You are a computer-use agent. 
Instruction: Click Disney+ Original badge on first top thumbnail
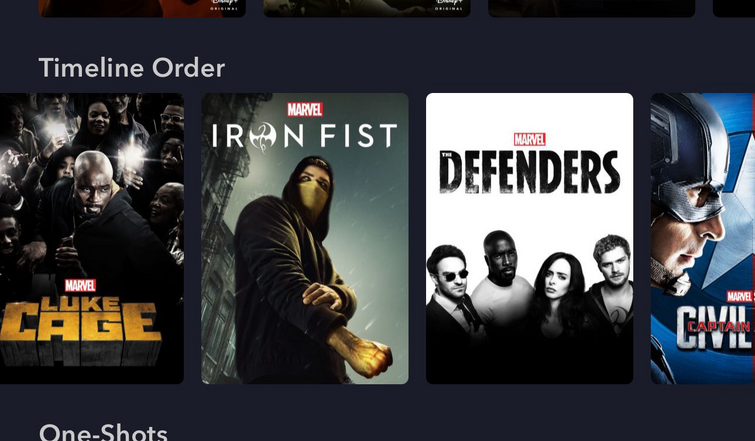[224, 4]
